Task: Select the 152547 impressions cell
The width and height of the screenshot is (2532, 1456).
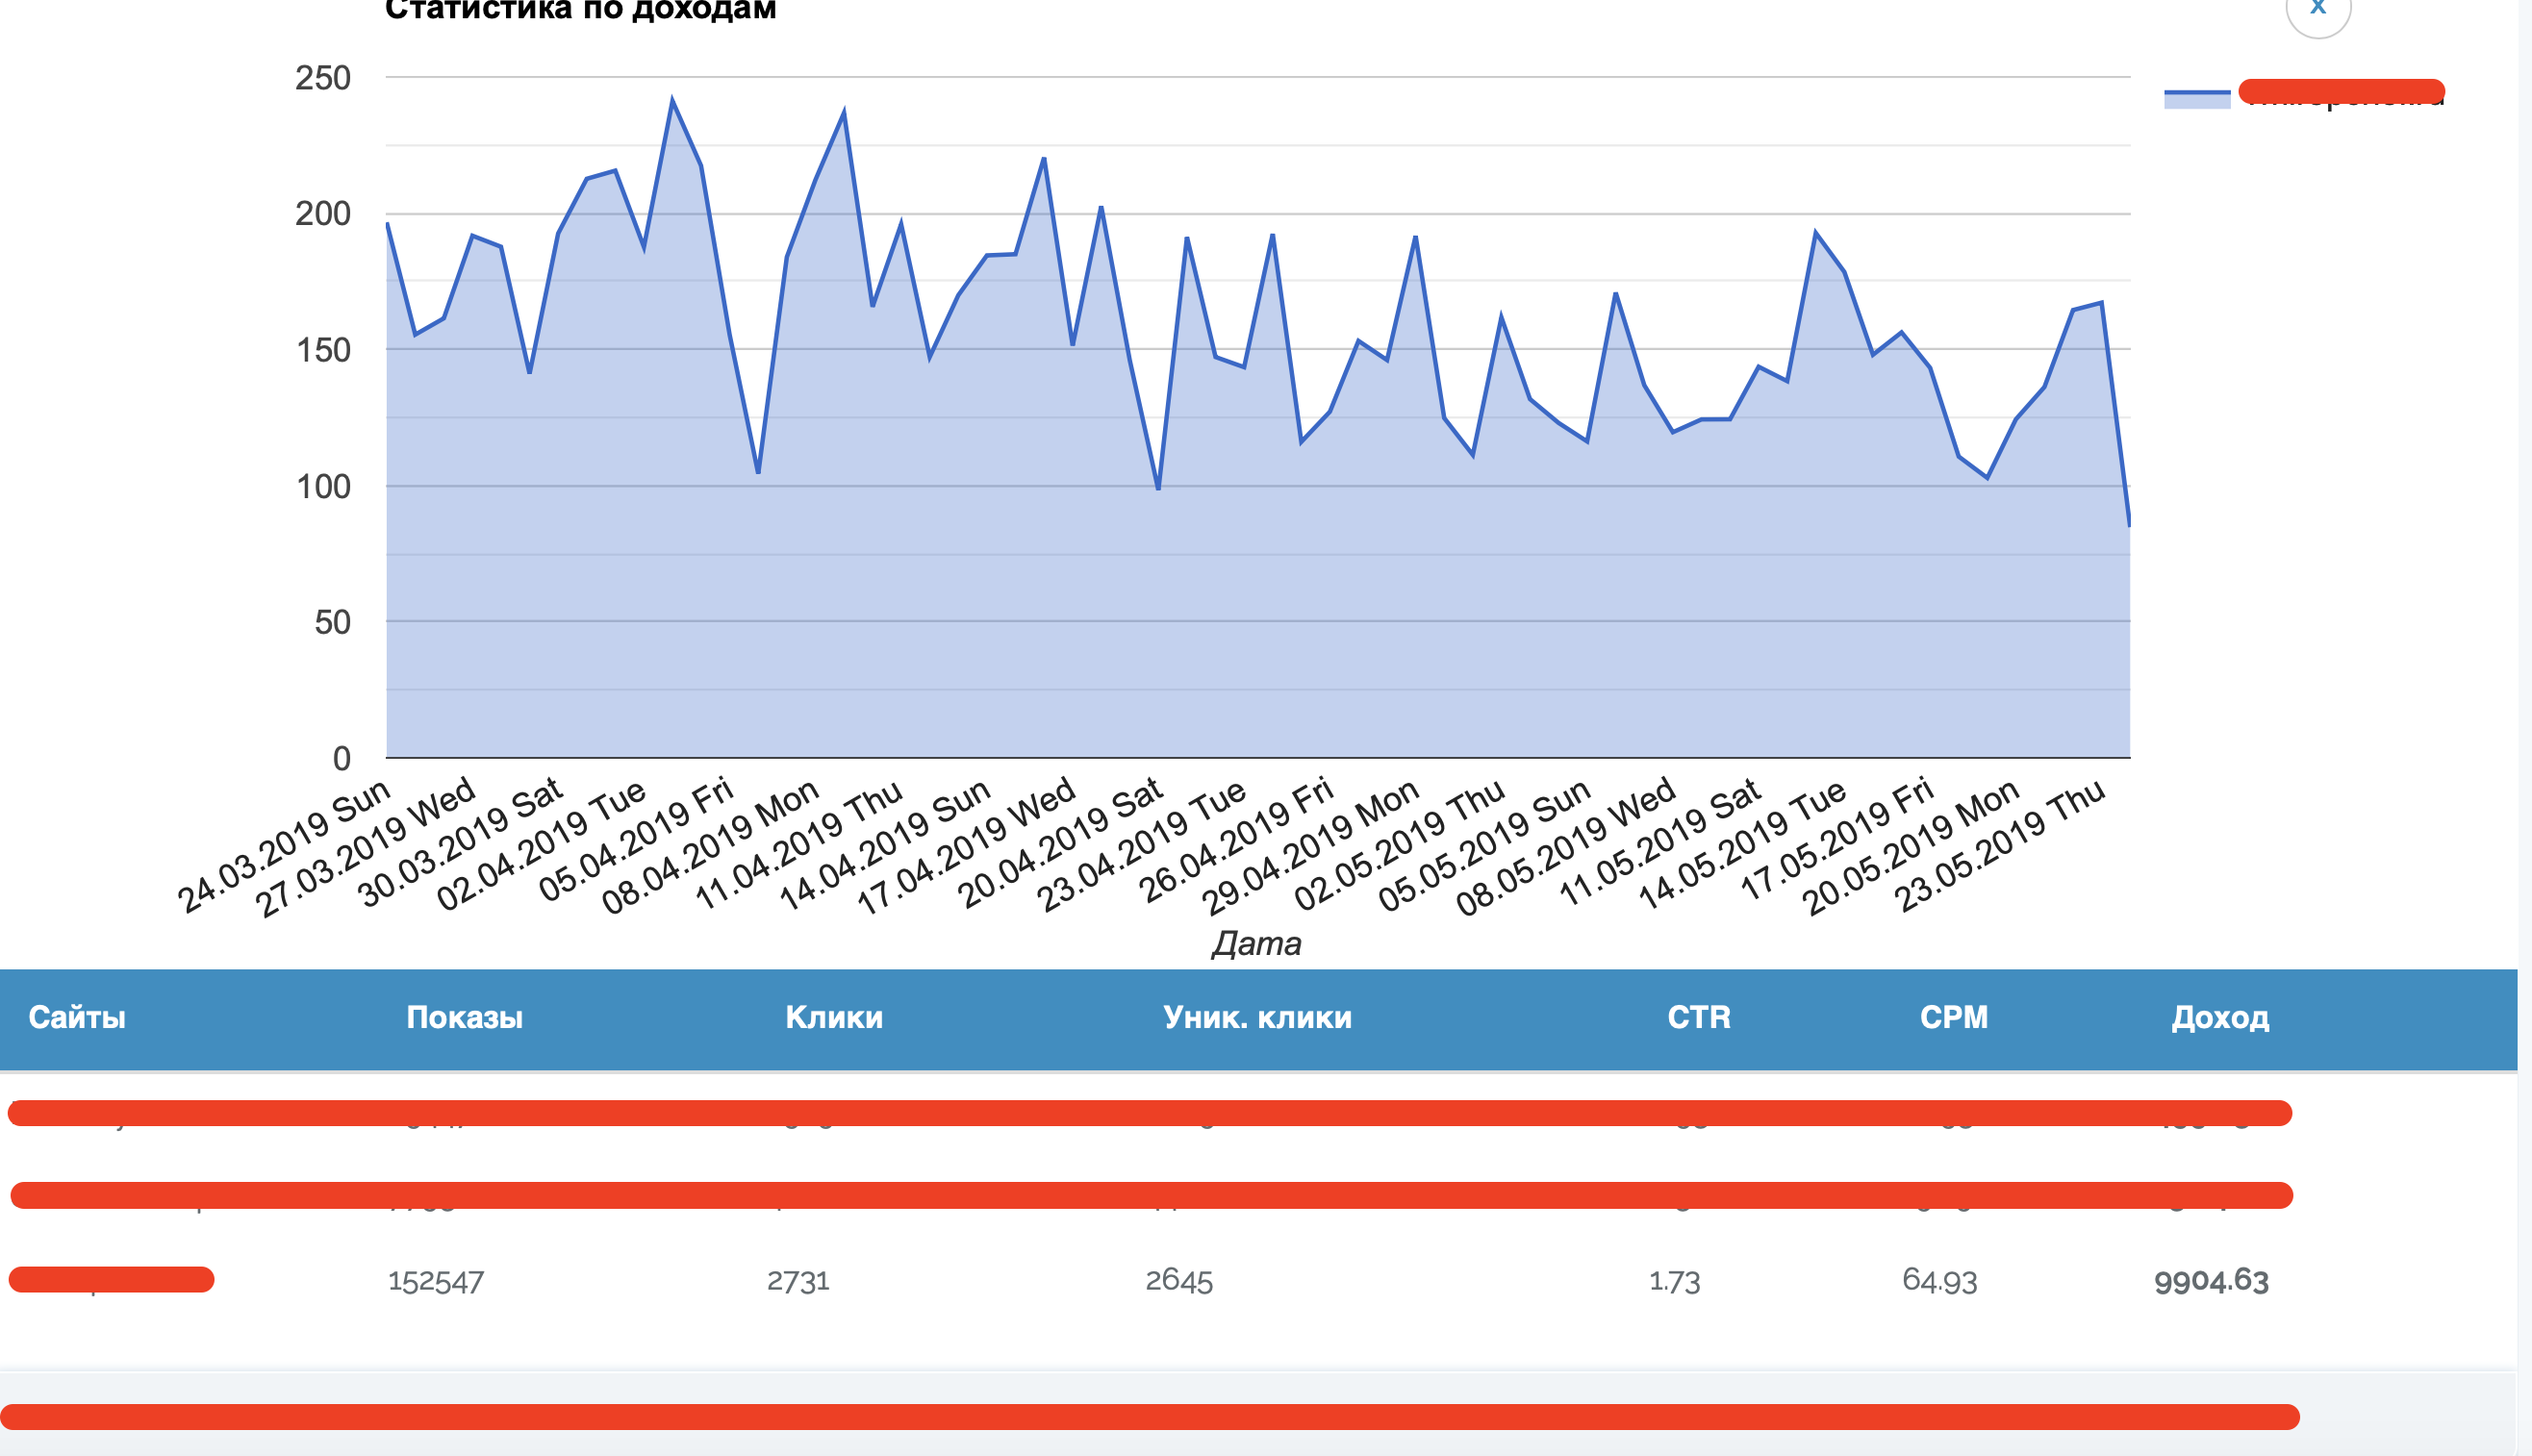Action: click(x=435, y=1282)
